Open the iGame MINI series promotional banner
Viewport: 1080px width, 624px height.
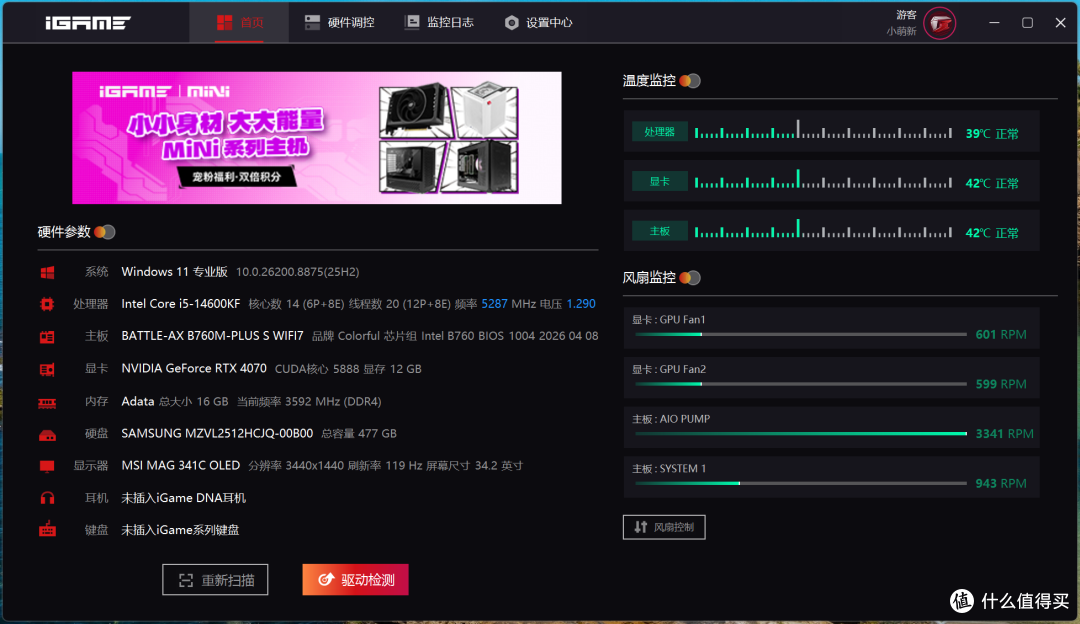tap(317, 138)
